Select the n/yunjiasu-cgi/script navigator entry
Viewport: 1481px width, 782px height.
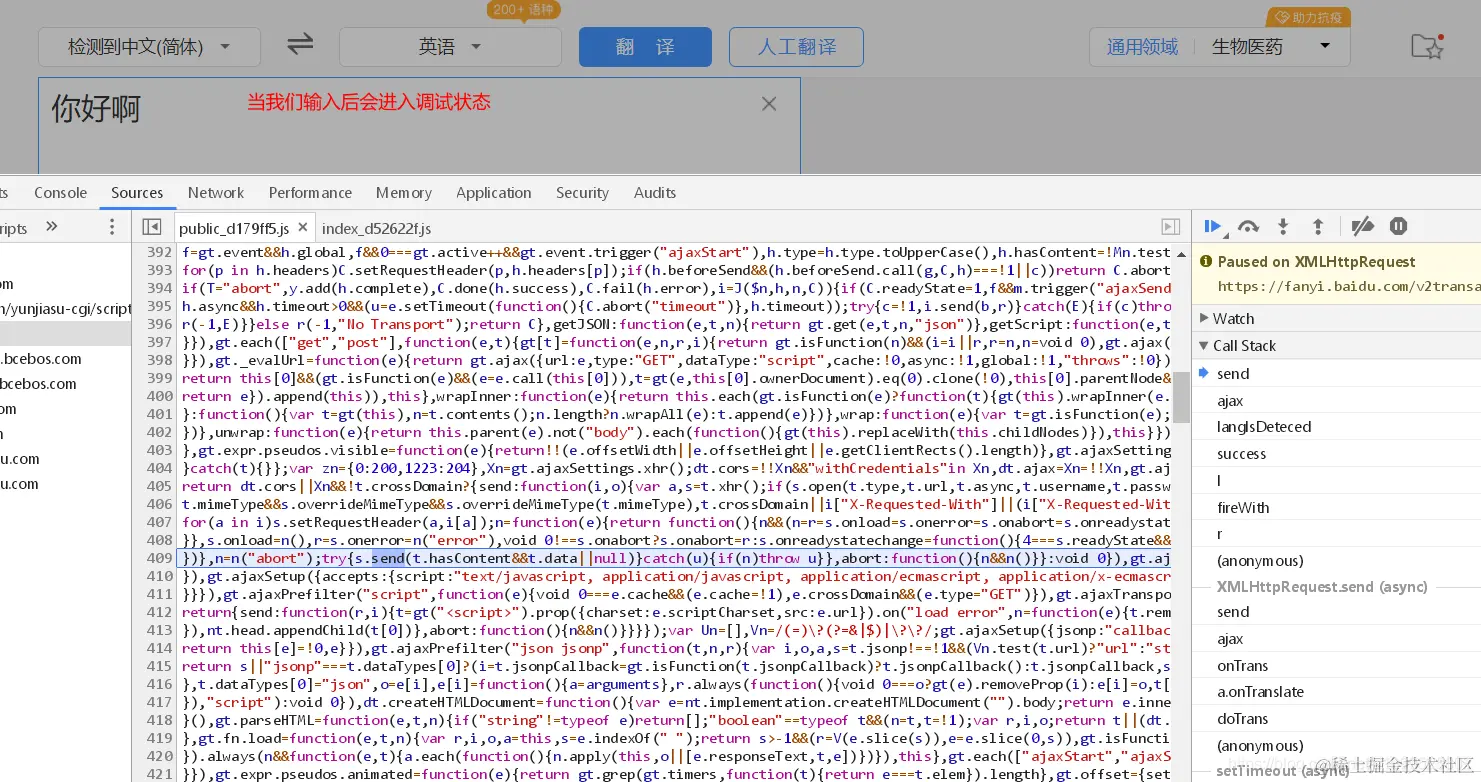click(x=65, y=309)
